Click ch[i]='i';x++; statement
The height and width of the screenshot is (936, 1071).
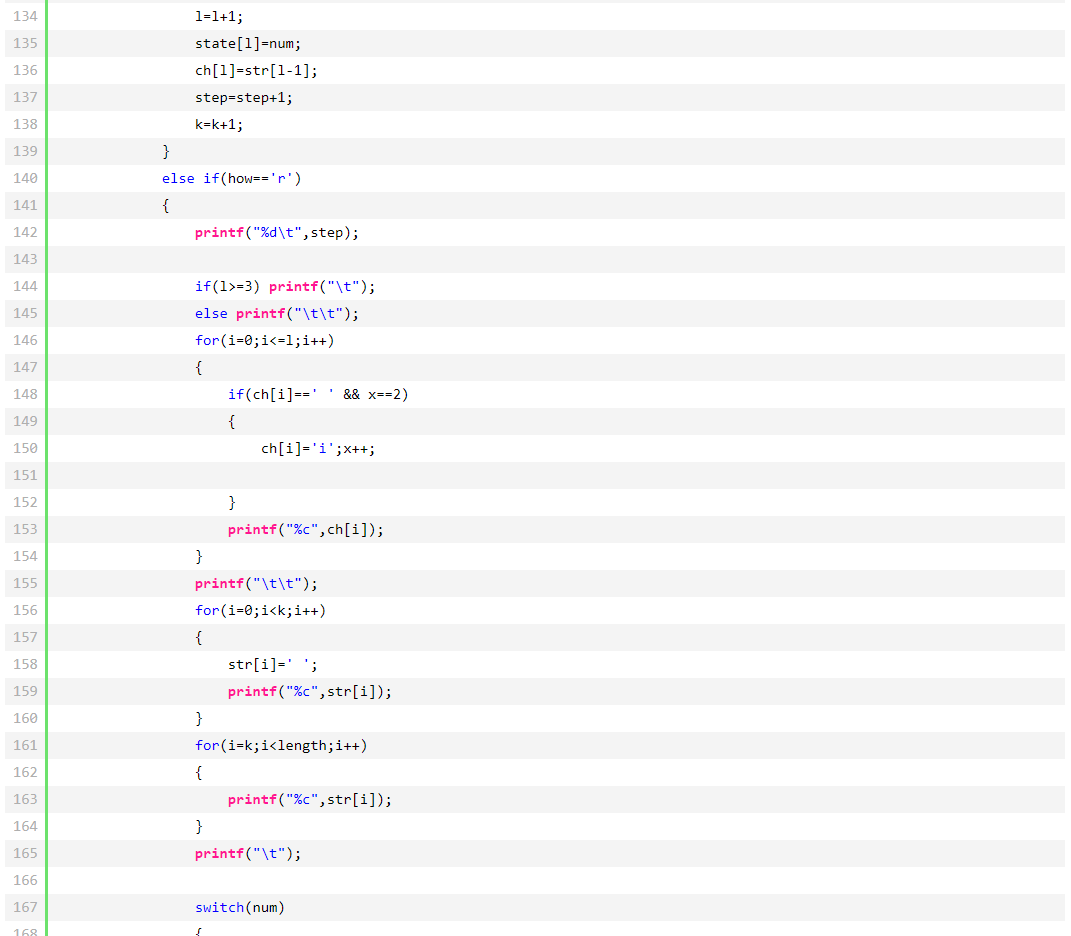(x=318, y=449)
